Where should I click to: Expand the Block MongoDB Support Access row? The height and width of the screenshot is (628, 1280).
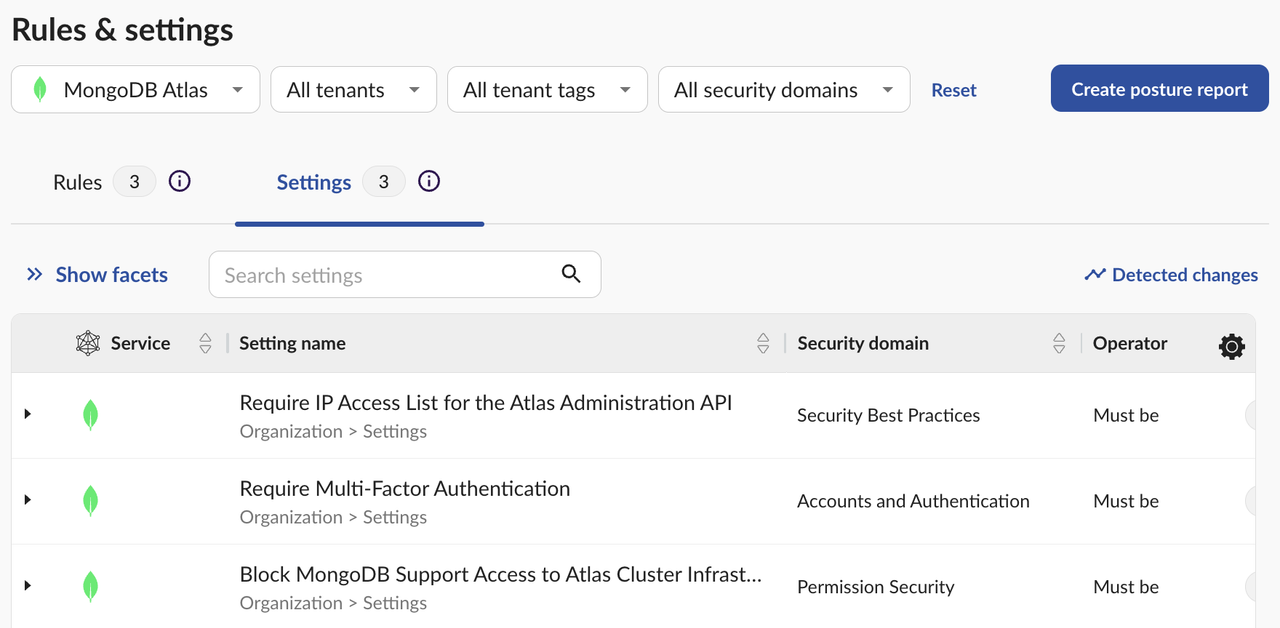point(28,585)
